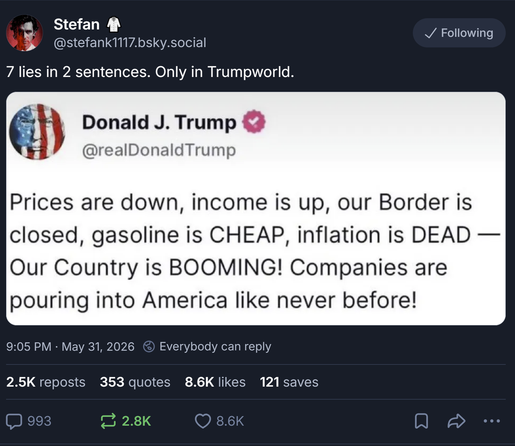Save post with bookmark icon
Viewport: 515px width, 446px height.
pyautogui.click(x=421, y=421)
